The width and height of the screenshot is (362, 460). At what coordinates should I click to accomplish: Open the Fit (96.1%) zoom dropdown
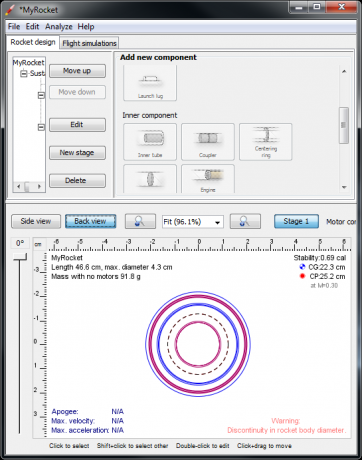(x=193, y=222)
